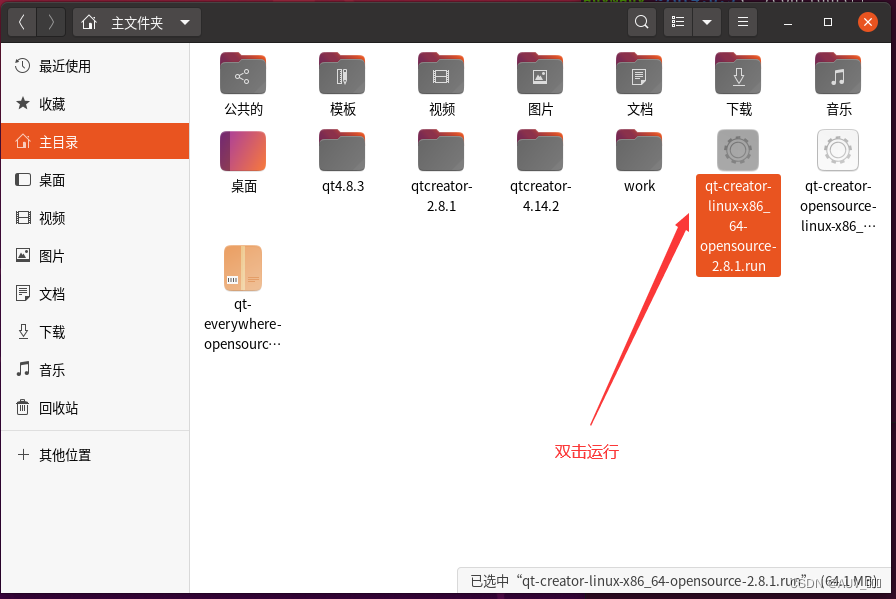Select the 文档 folder icon in grid
Viewport: 896px width, 599px height.
(639, 74)
